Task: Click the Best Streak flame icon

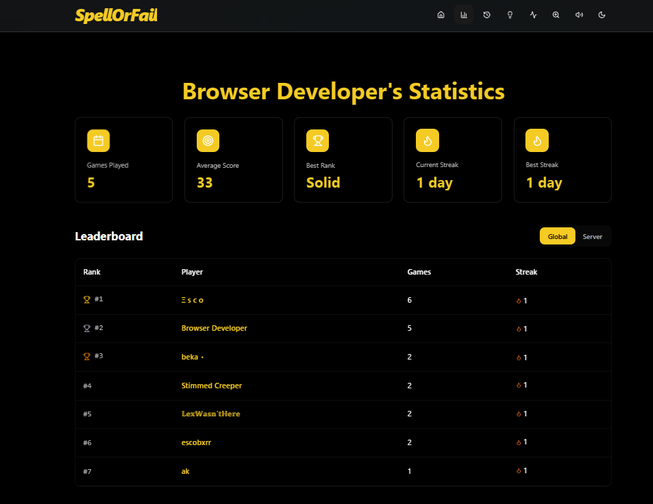Action: coord(537,140)
